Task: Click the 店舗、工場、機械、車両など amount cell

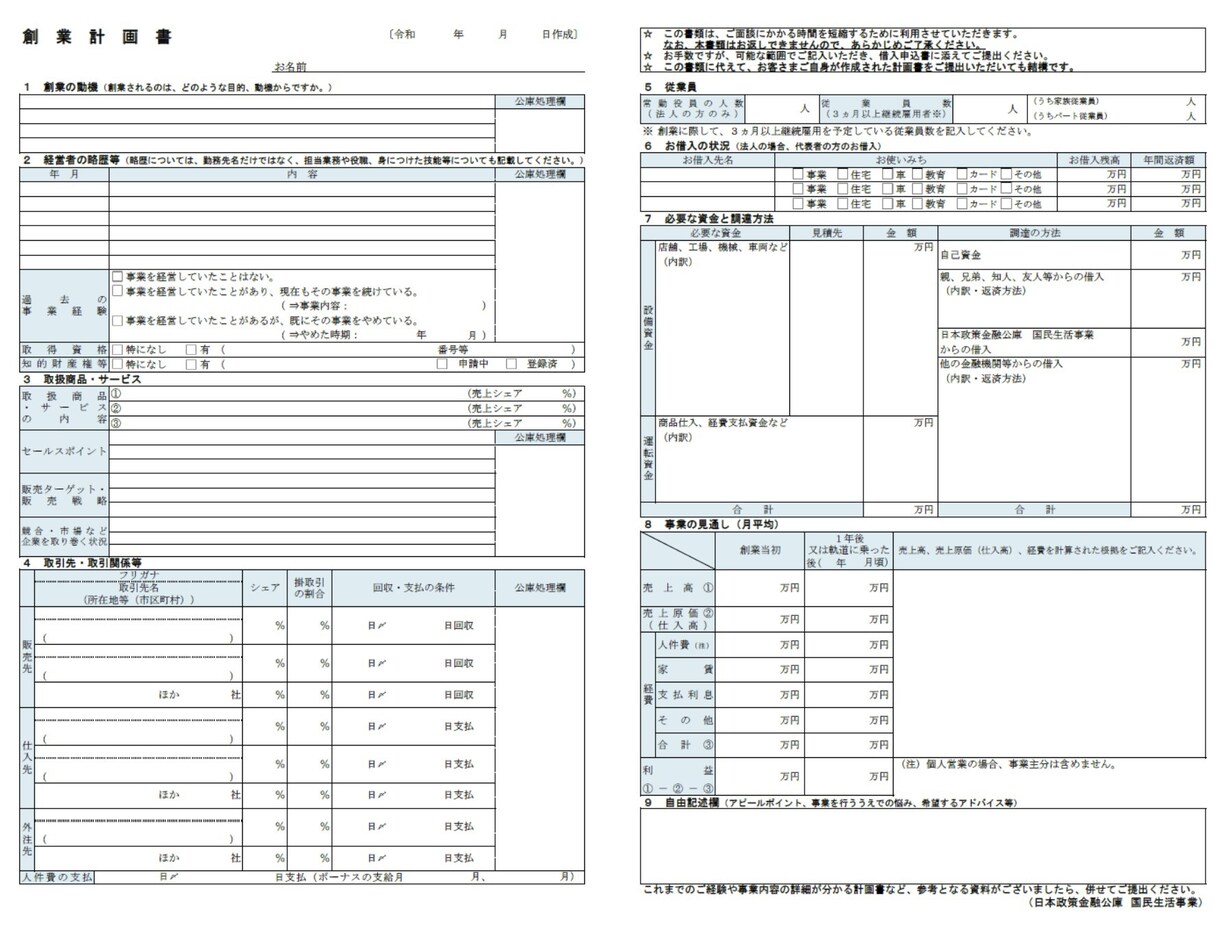Action: point(900,328)
